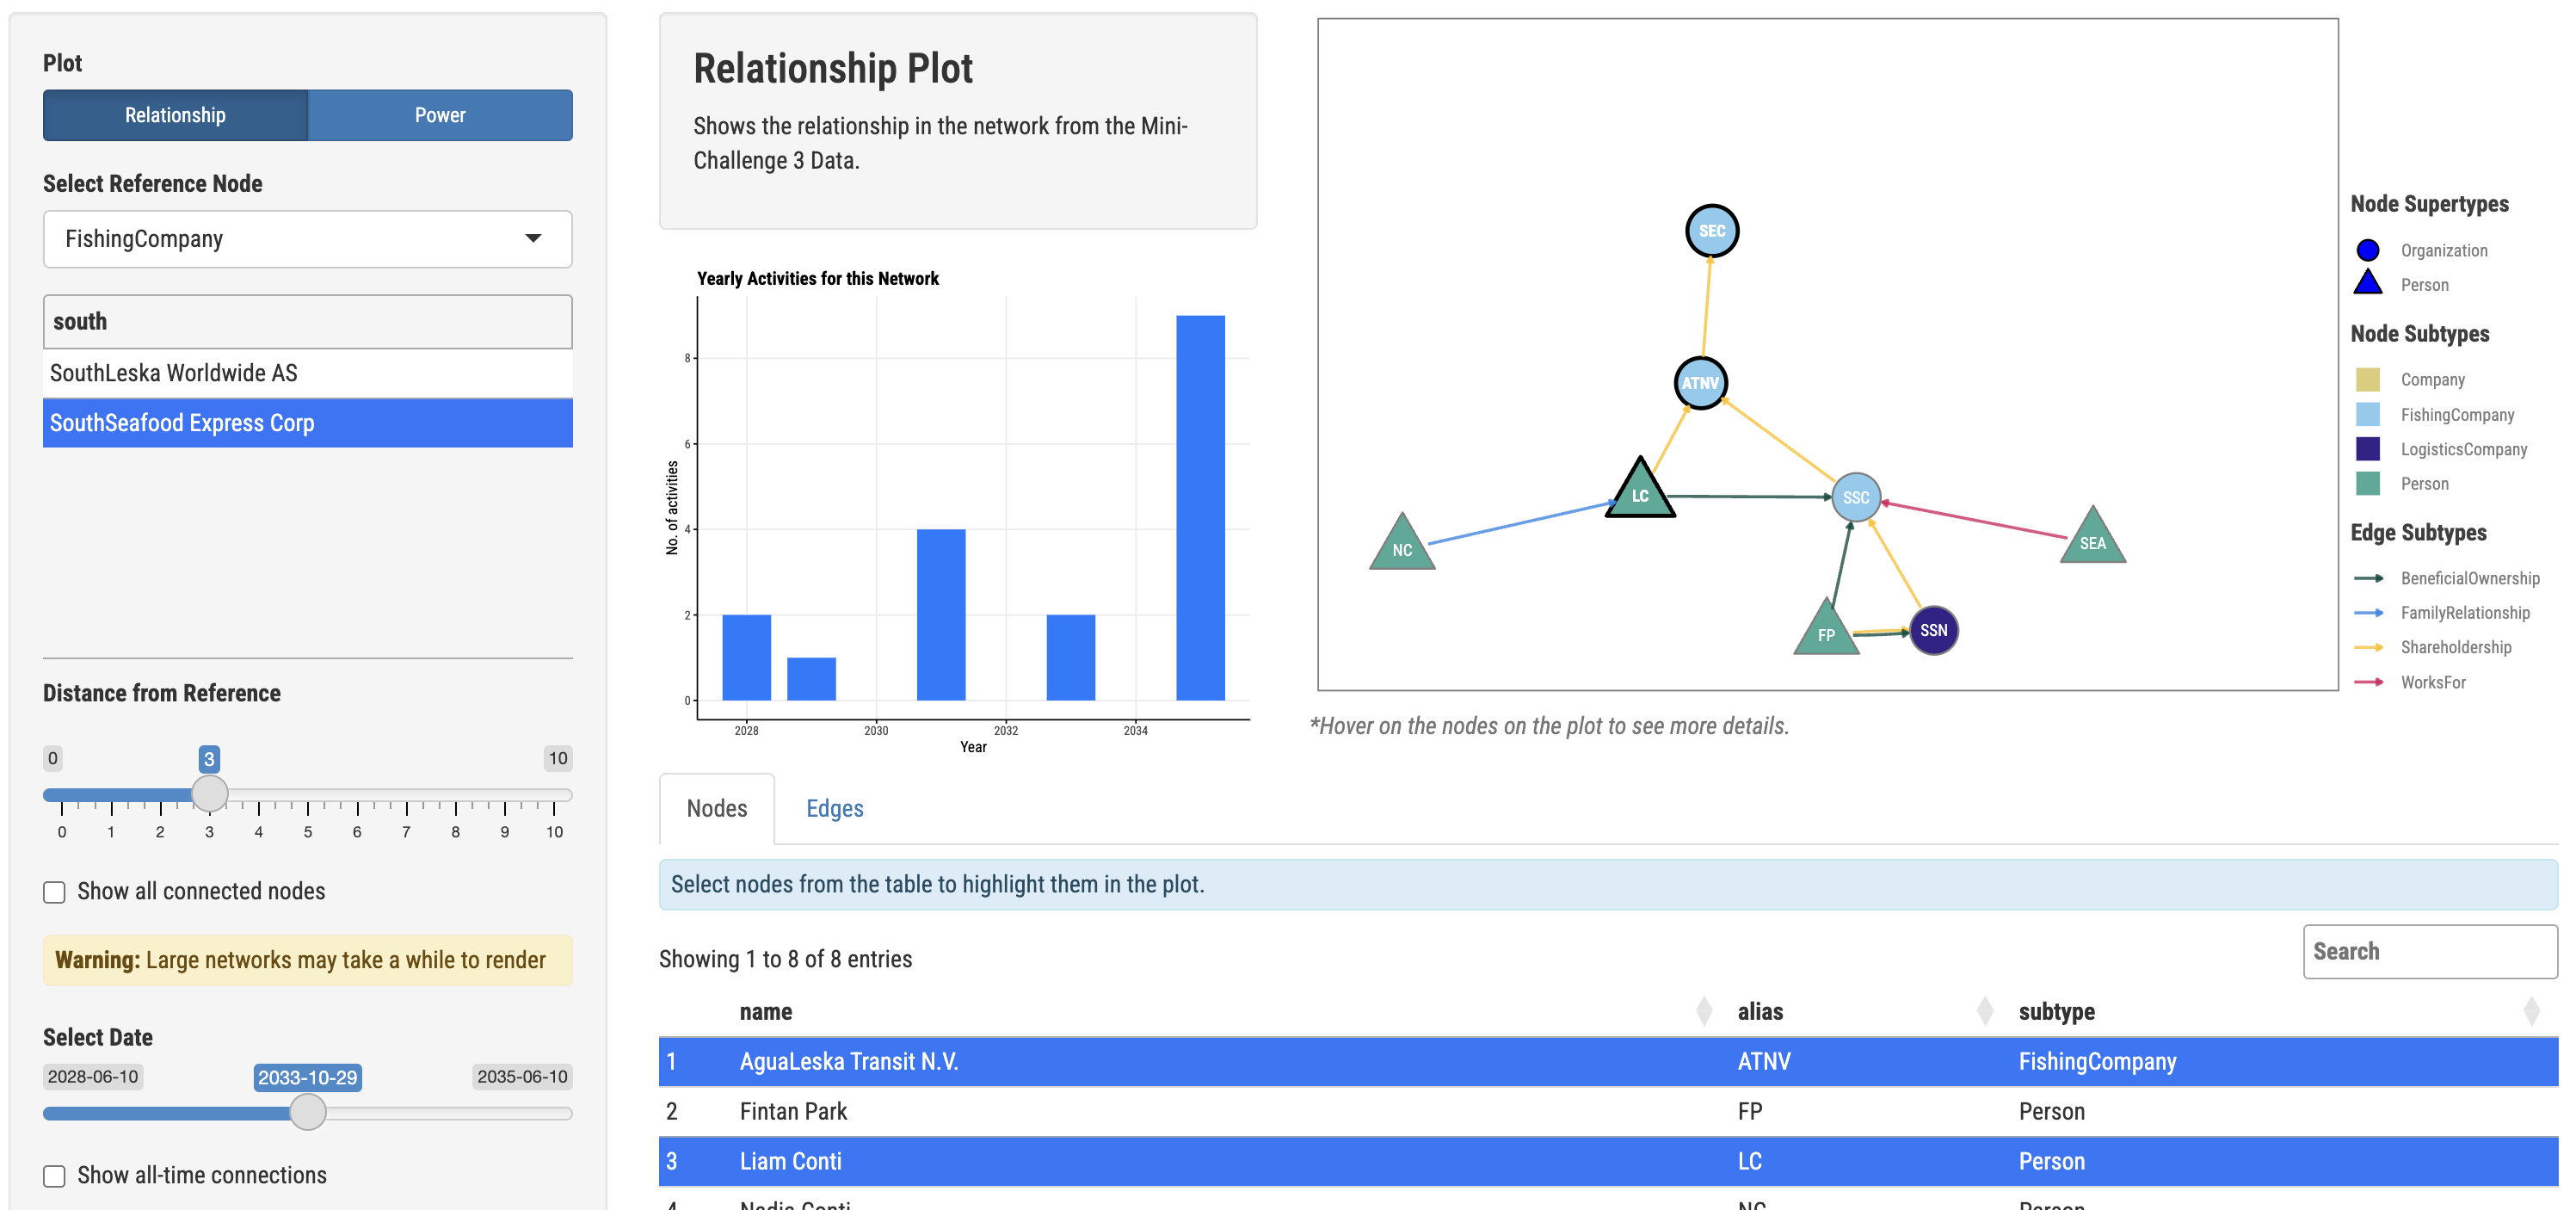Viewport: 2576px width, 1210px height.
Task: Switch plot to Power mode
Action: (x=440, y=115)
